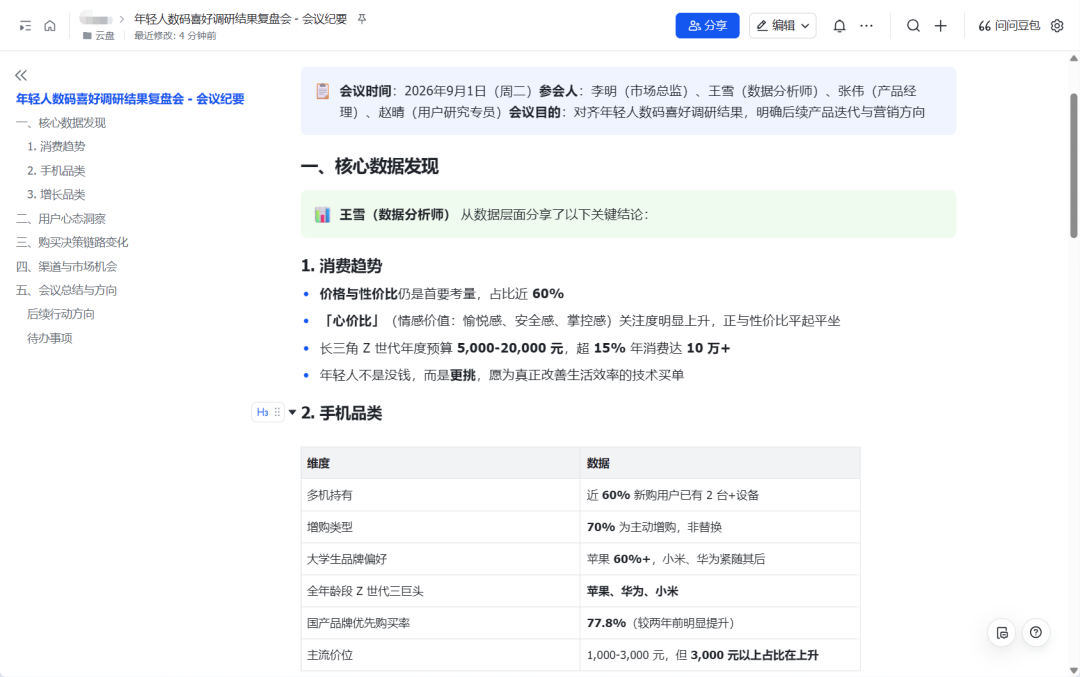Click the H3 heading block handle
1080x677 pixels.
click(x=262, y=412)
